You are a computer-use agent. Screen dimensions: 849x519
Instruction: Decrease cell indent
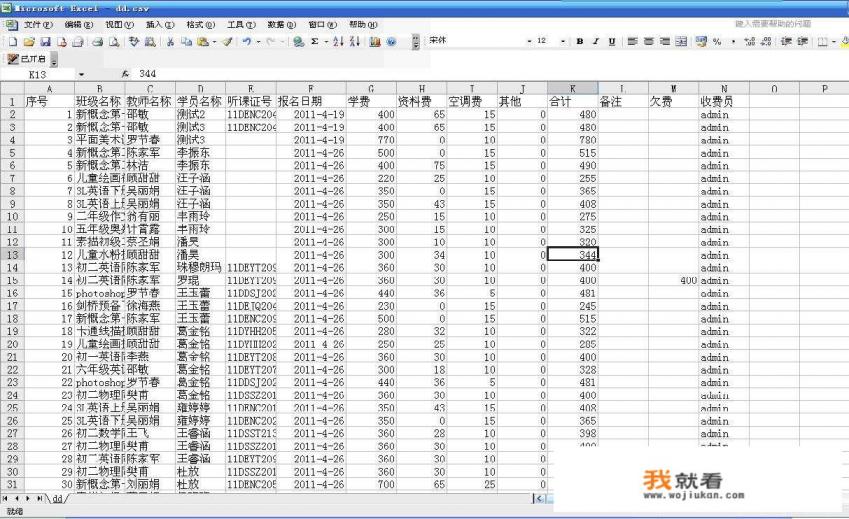point(786,41)
